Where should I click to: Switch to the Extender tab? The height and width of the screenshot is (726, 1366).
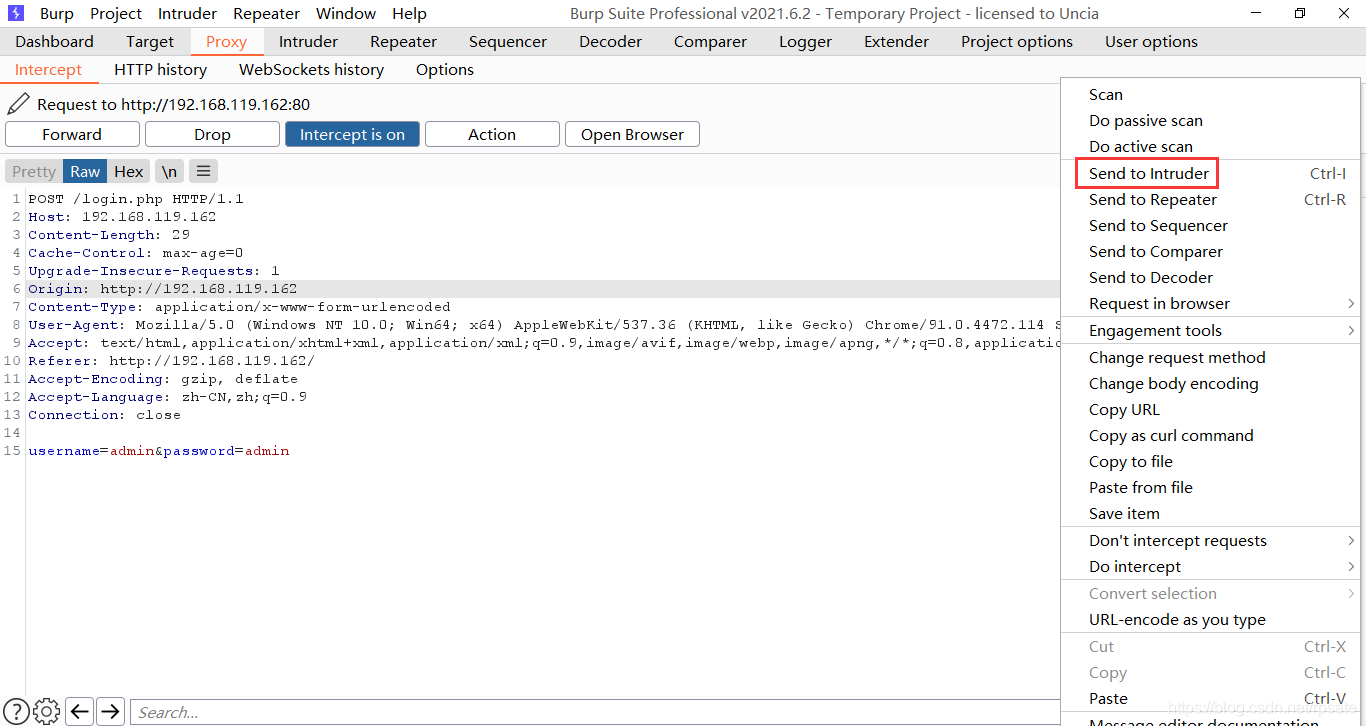click(x=896, y=41)
